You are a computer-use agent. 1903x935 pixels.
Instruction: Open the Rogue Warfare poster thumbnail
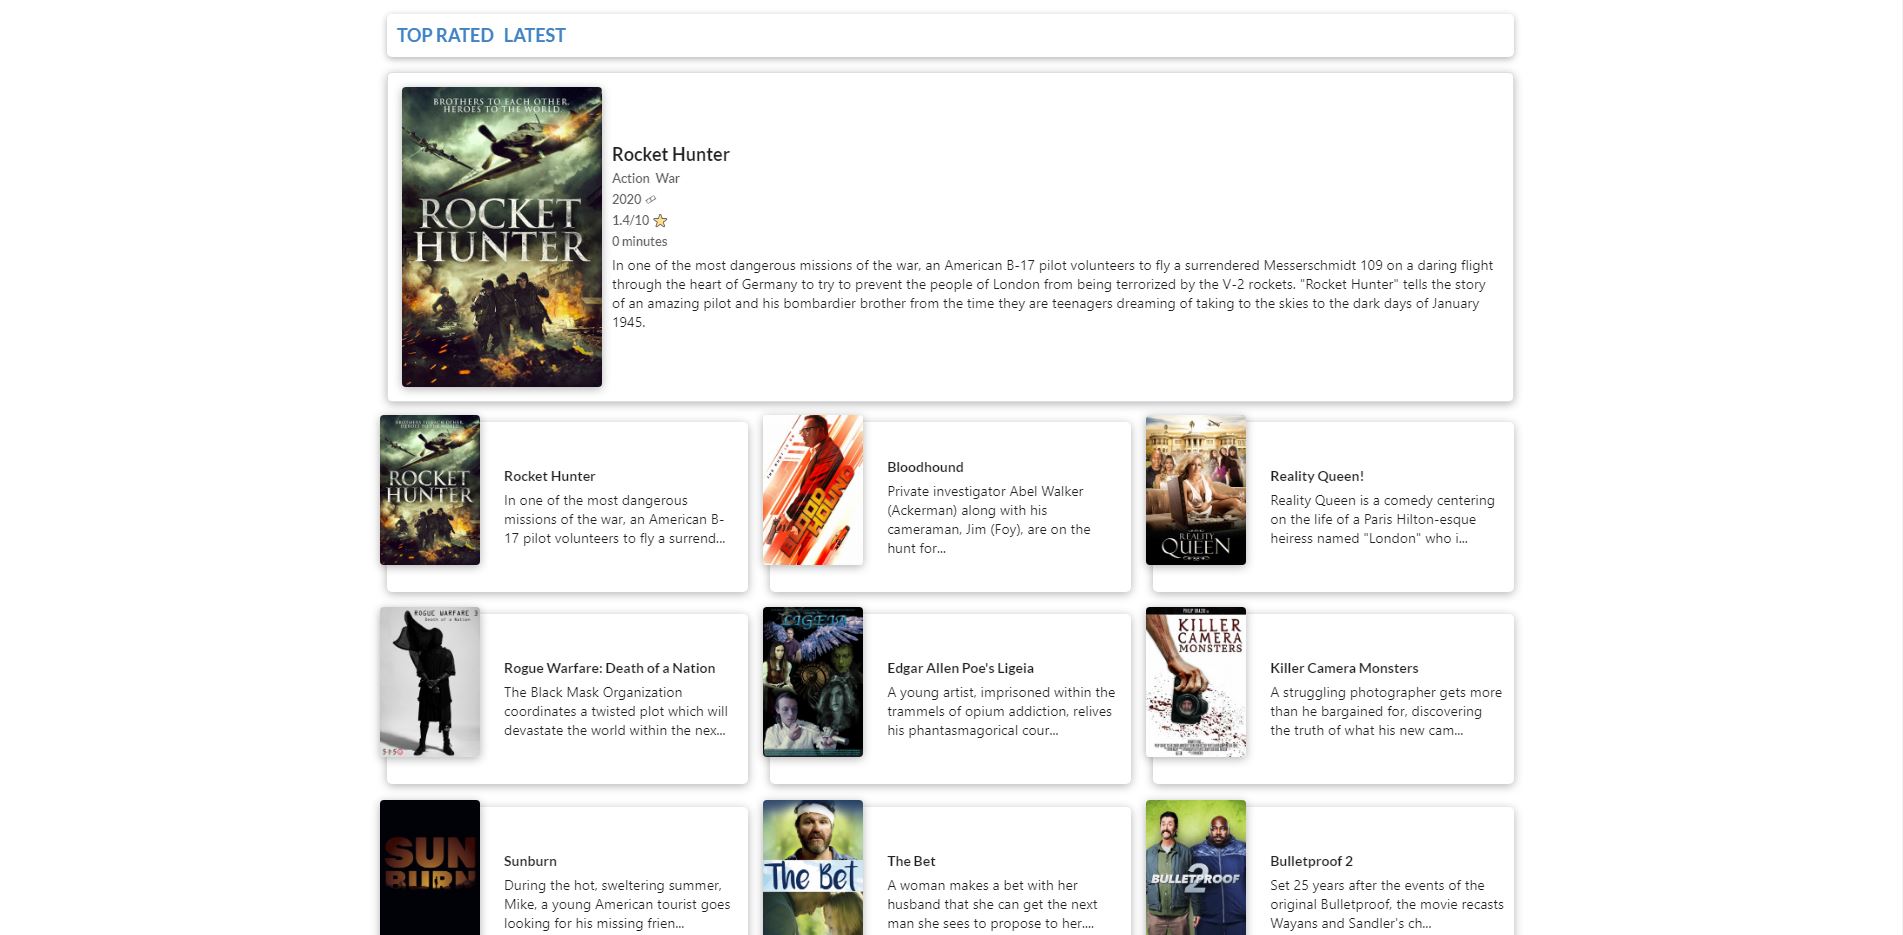tap(430, 682)
